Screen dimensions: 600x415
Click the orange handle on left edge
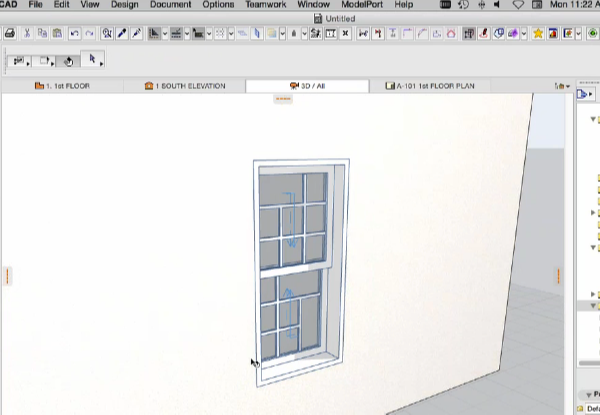(x=7, y=276)
